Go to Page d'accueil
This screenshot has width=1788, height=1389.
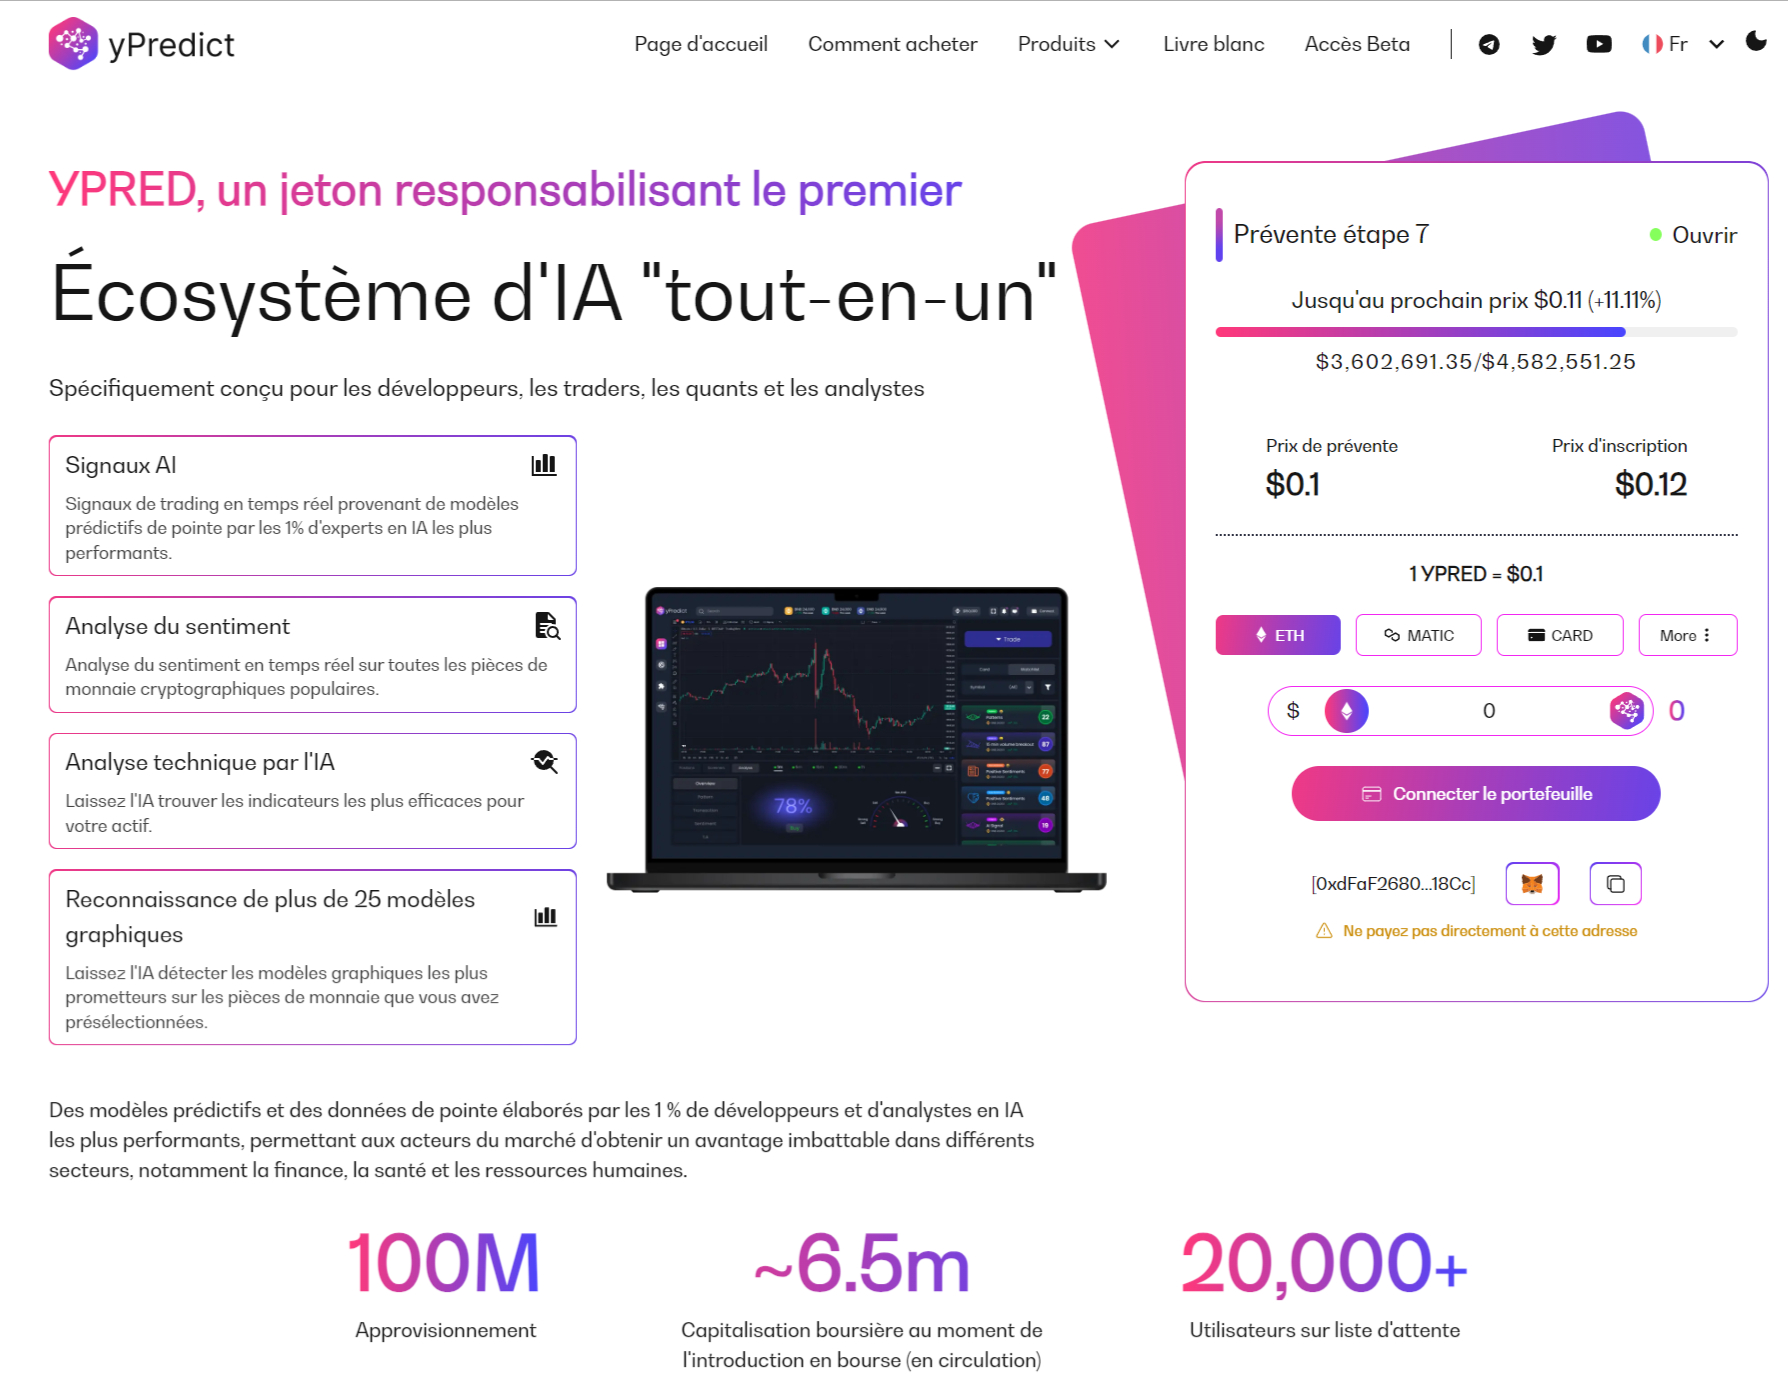tap(701, 44)
